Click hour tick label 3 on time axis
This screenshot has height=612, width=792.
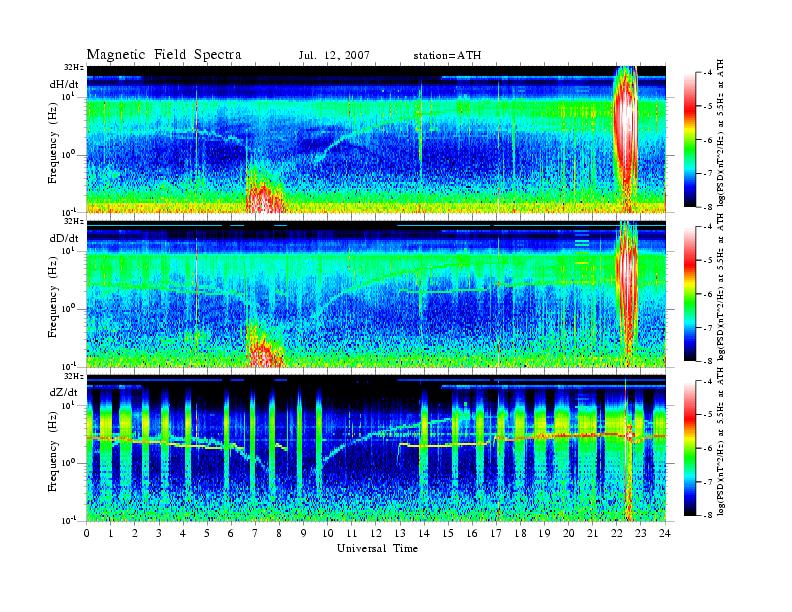coord(159,533)
